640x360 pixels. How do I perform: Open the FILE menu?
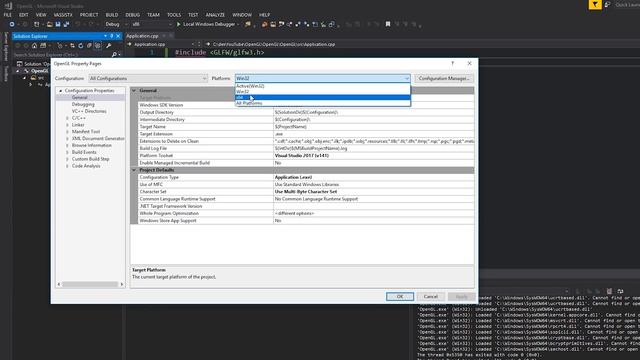coord(8,15)
